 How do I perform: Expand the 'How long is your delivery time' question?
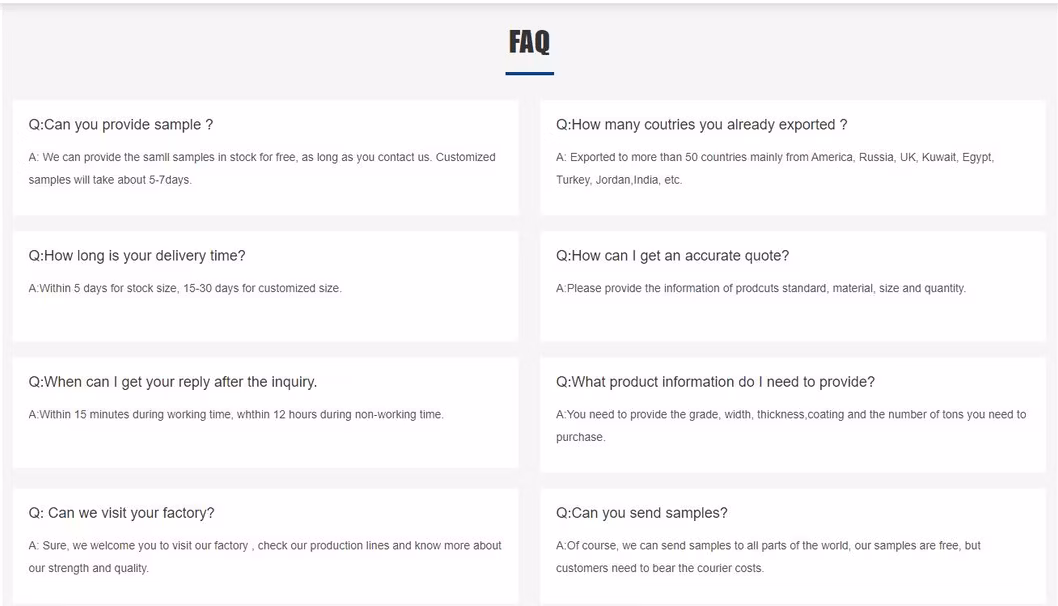pos(137,256)
